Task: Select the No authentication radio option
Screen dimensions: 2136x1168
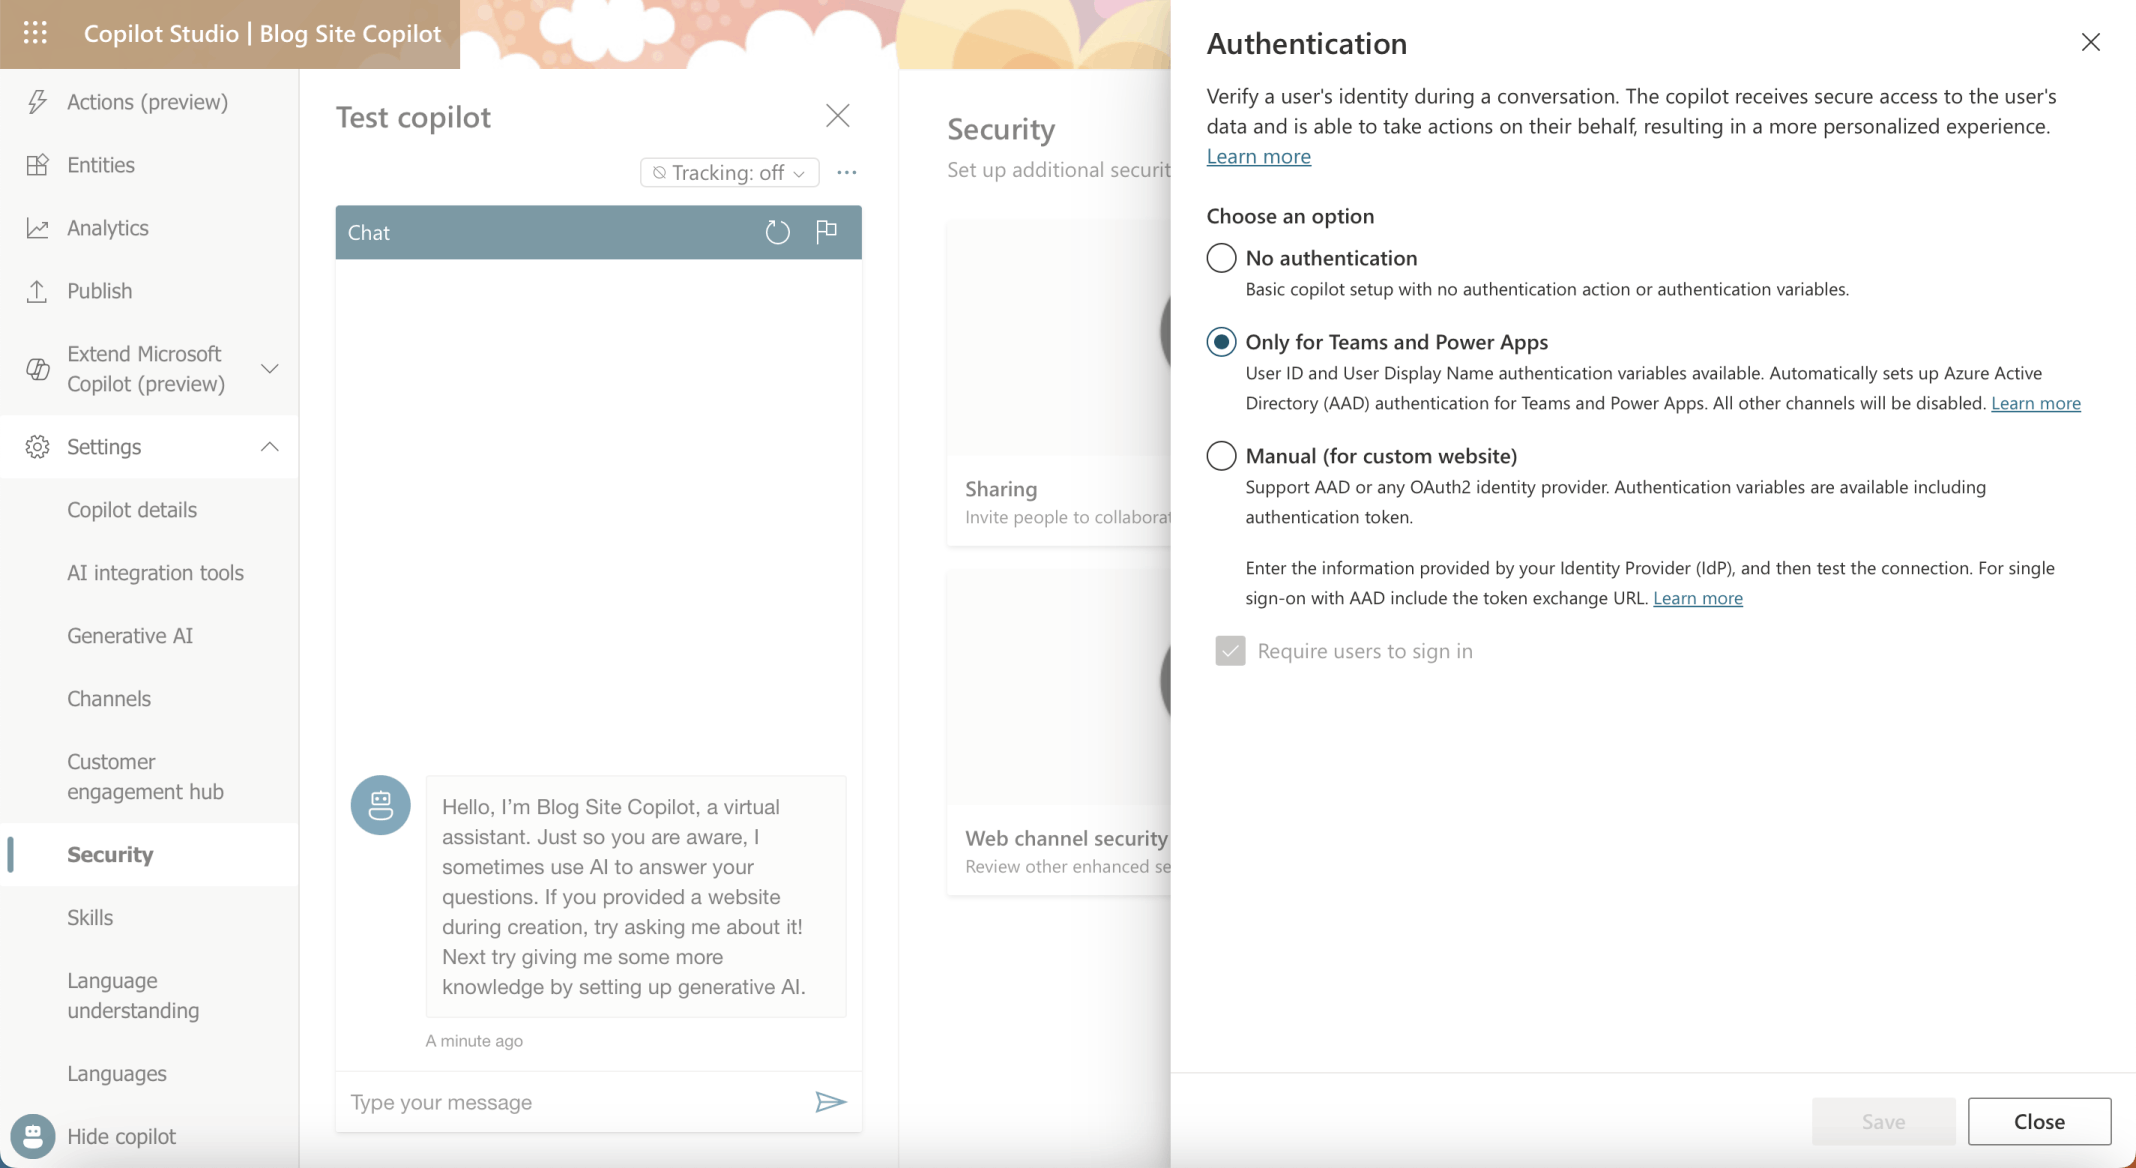Action: [x=1221, y=258]
